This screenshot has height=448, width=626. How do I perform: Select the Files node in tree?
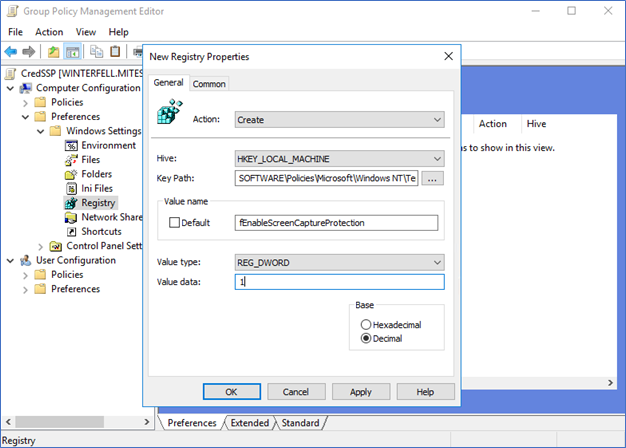91,160
